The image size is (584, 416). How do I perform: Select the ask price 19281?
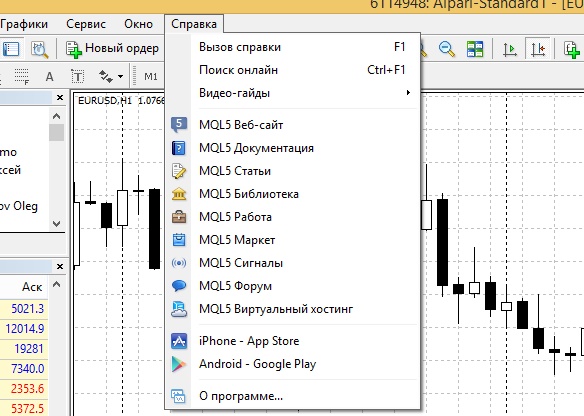point(29,349)
